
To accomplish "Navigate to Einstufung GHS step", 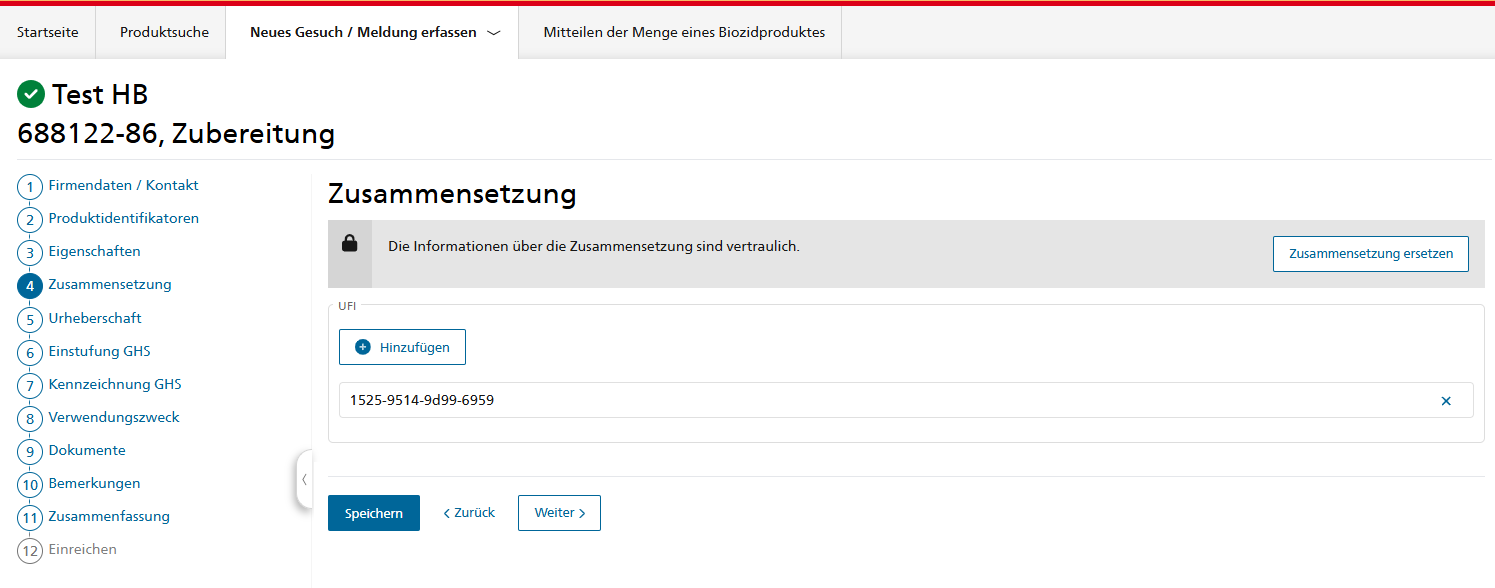I will (99, 351).
